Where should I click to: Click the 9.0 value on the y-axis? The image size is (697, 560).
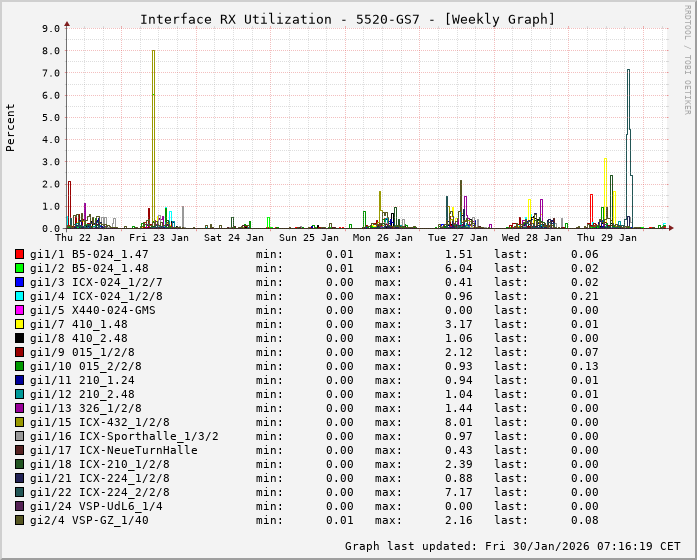coord(50,28)
